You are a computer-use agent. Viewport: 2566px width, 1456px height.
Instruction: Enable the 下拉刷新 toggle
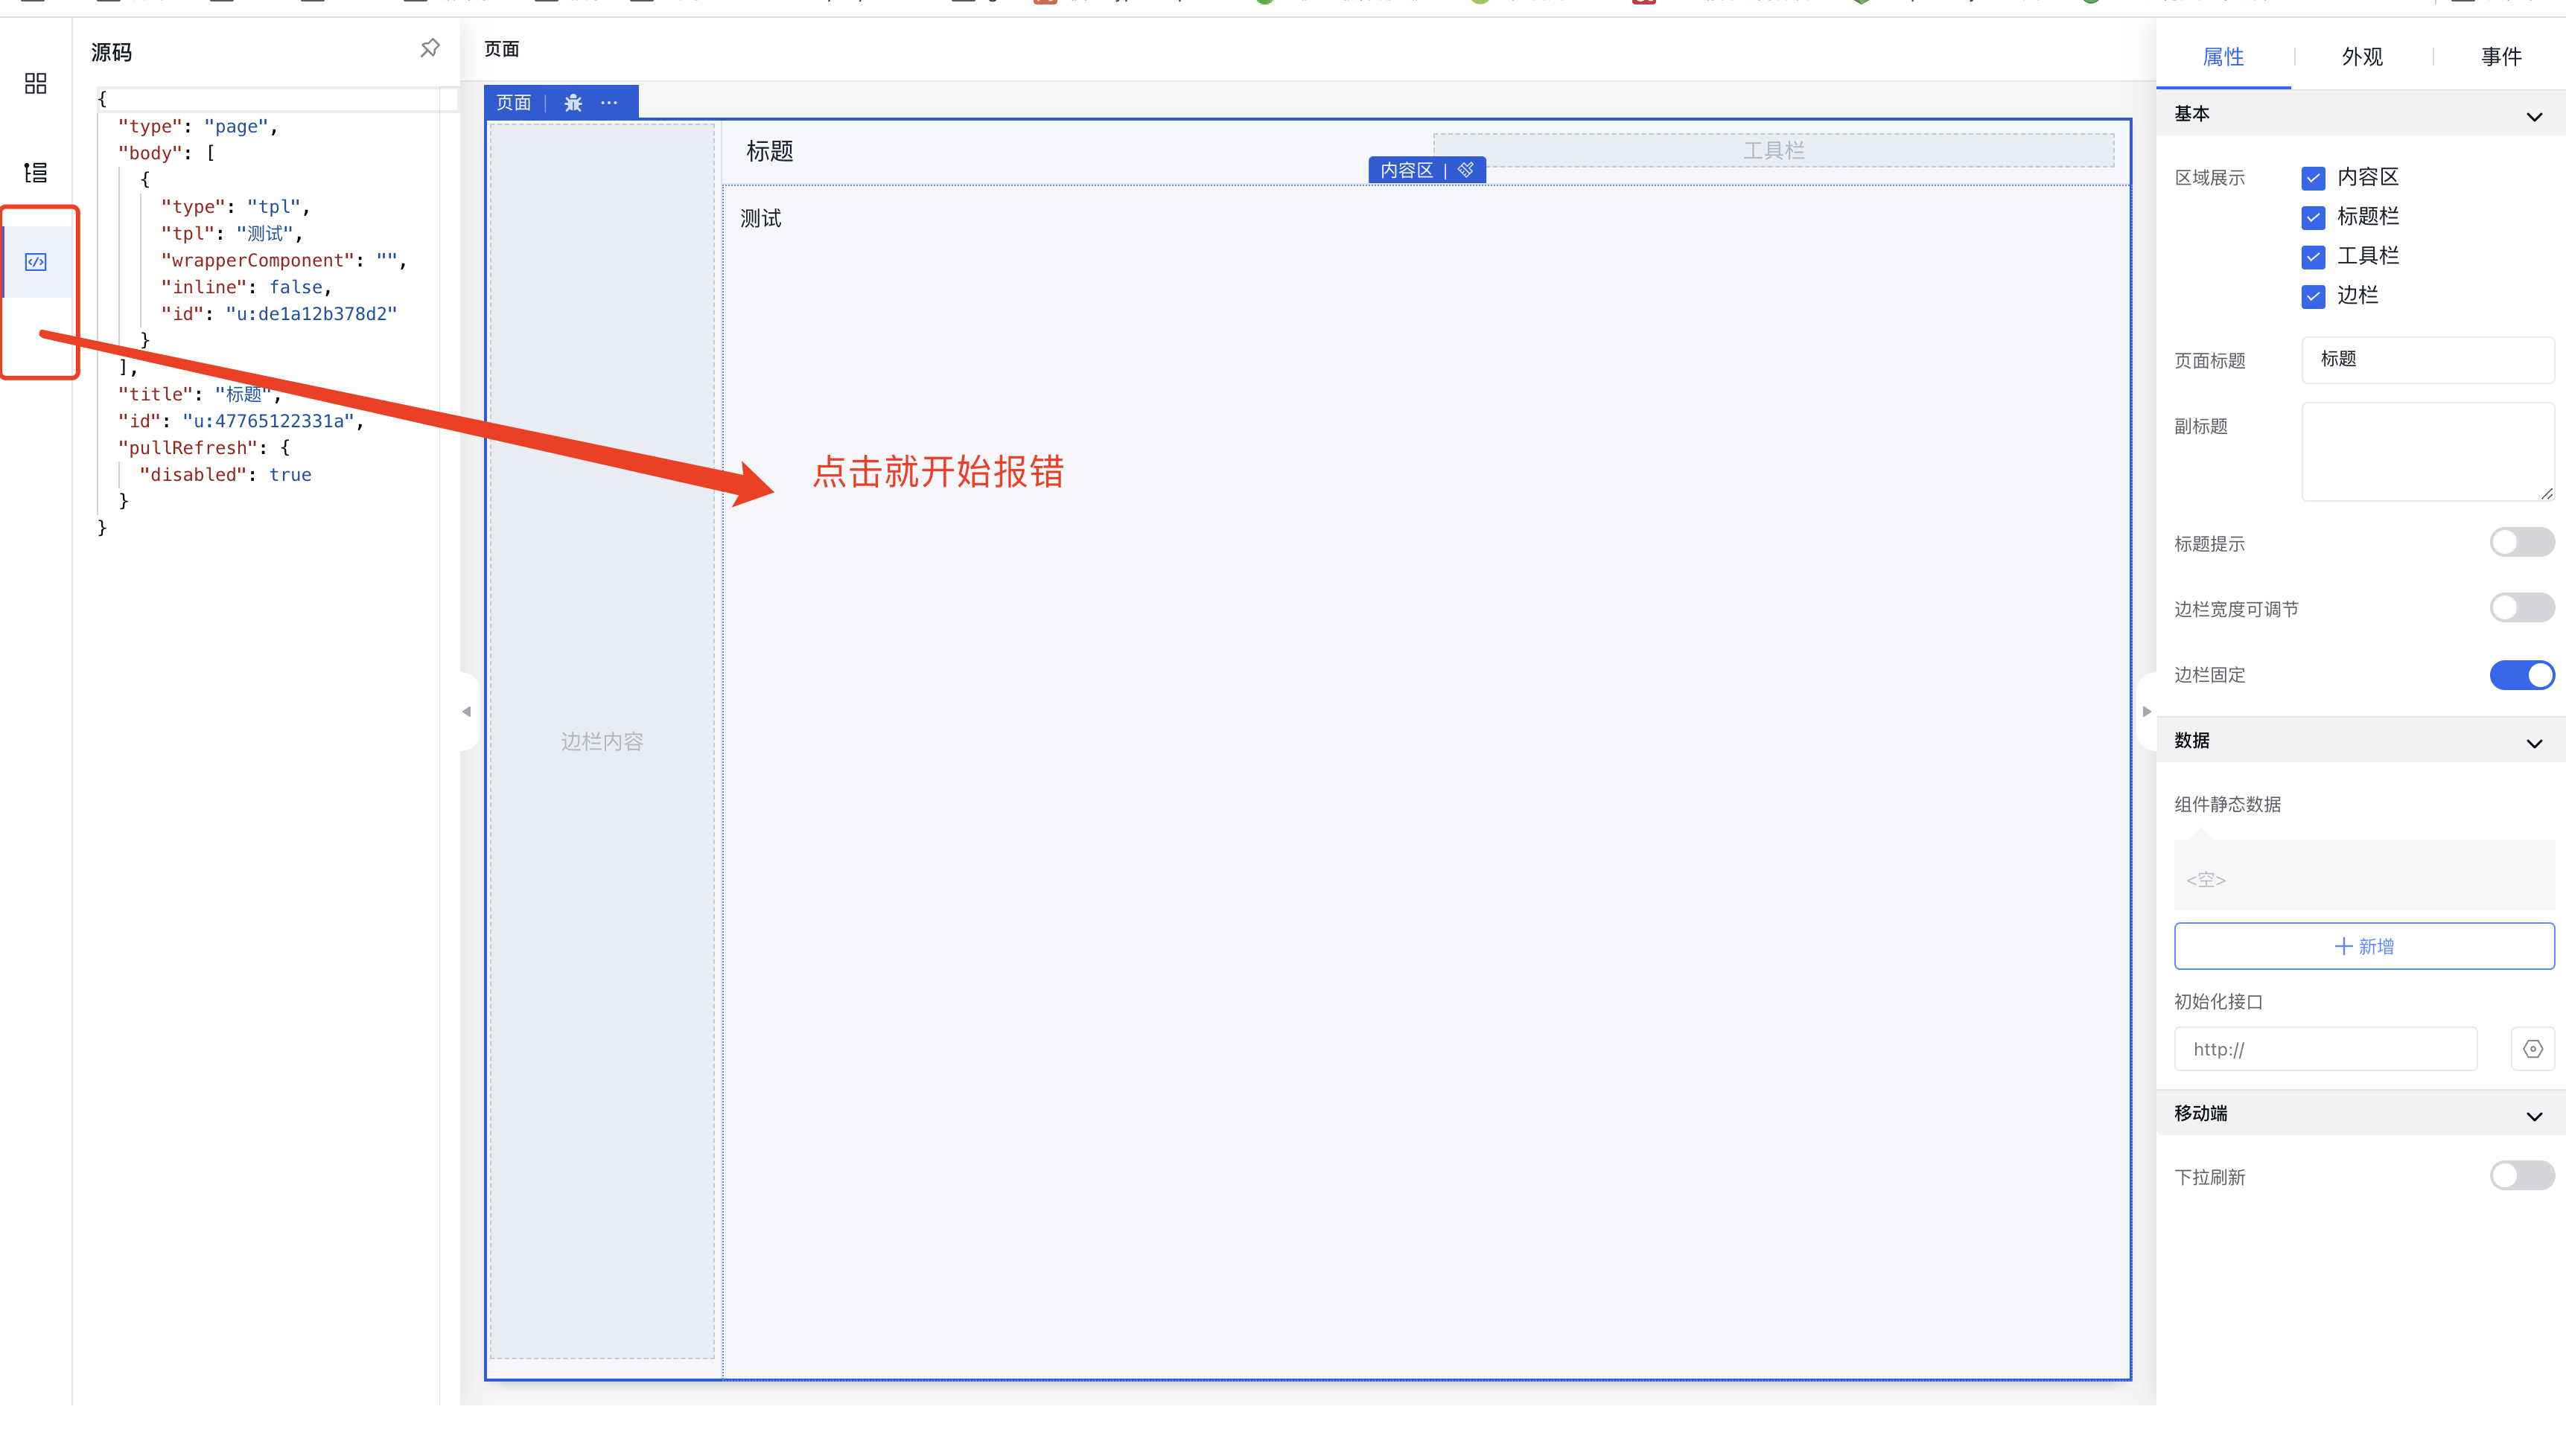pyautogui.click(x=2521, y=1176)
